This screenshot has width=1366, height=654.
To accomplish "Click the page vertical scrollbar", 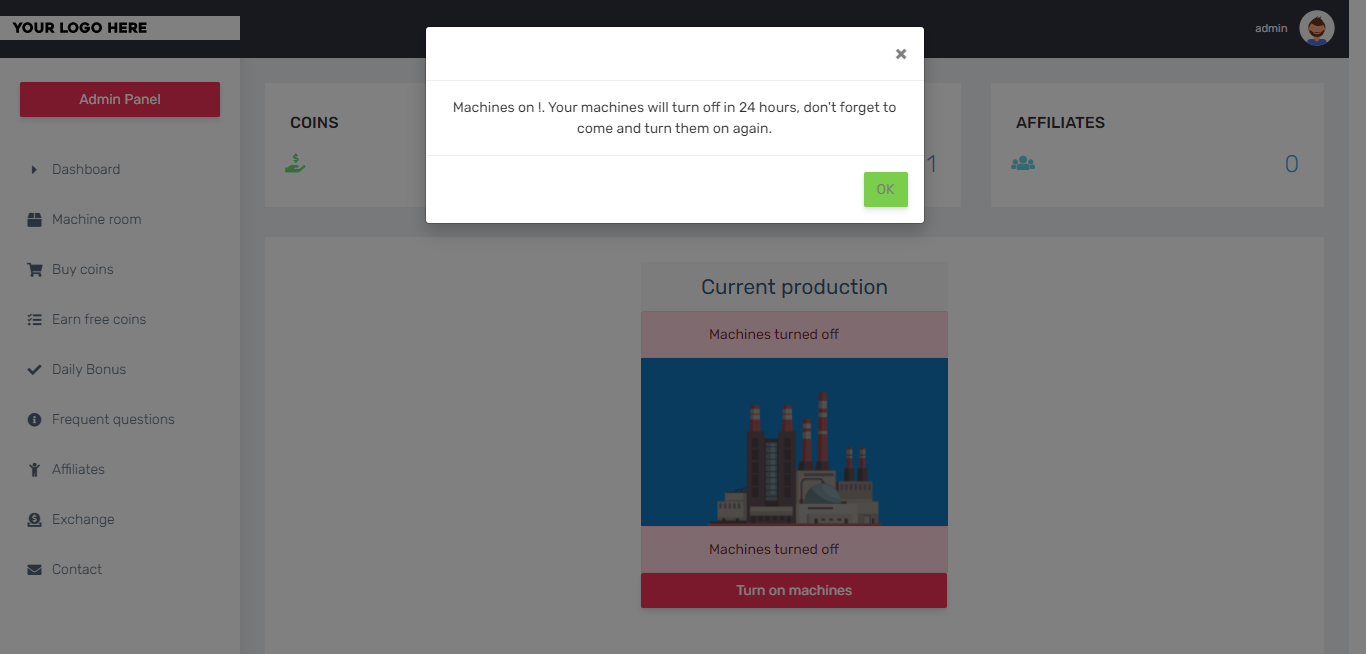I will pos(1357,327).
